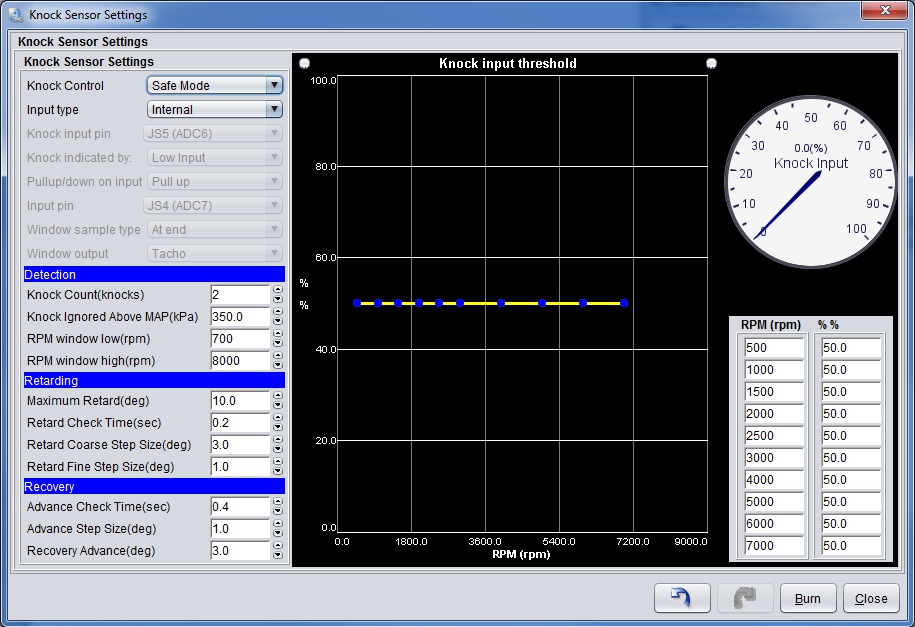Click the spinner beside RPM window high
915x627 pixels.
[x=277, y=361]
